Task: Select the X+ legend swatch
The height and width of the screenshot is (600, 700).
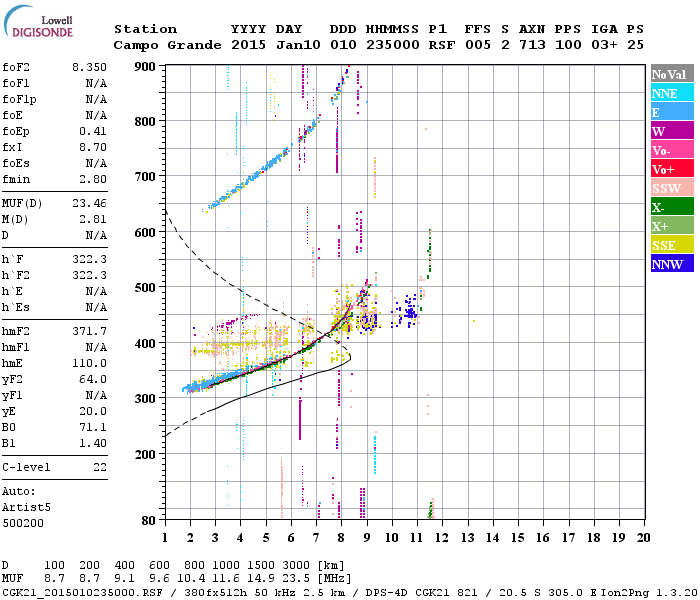Action: (x=672, y=225)
